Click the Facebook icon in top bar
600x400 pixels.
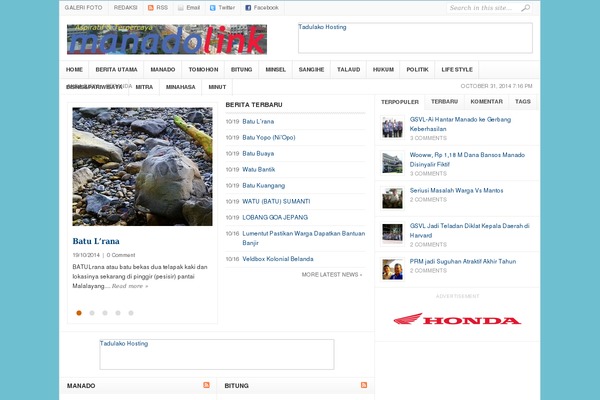click(248, 8)
